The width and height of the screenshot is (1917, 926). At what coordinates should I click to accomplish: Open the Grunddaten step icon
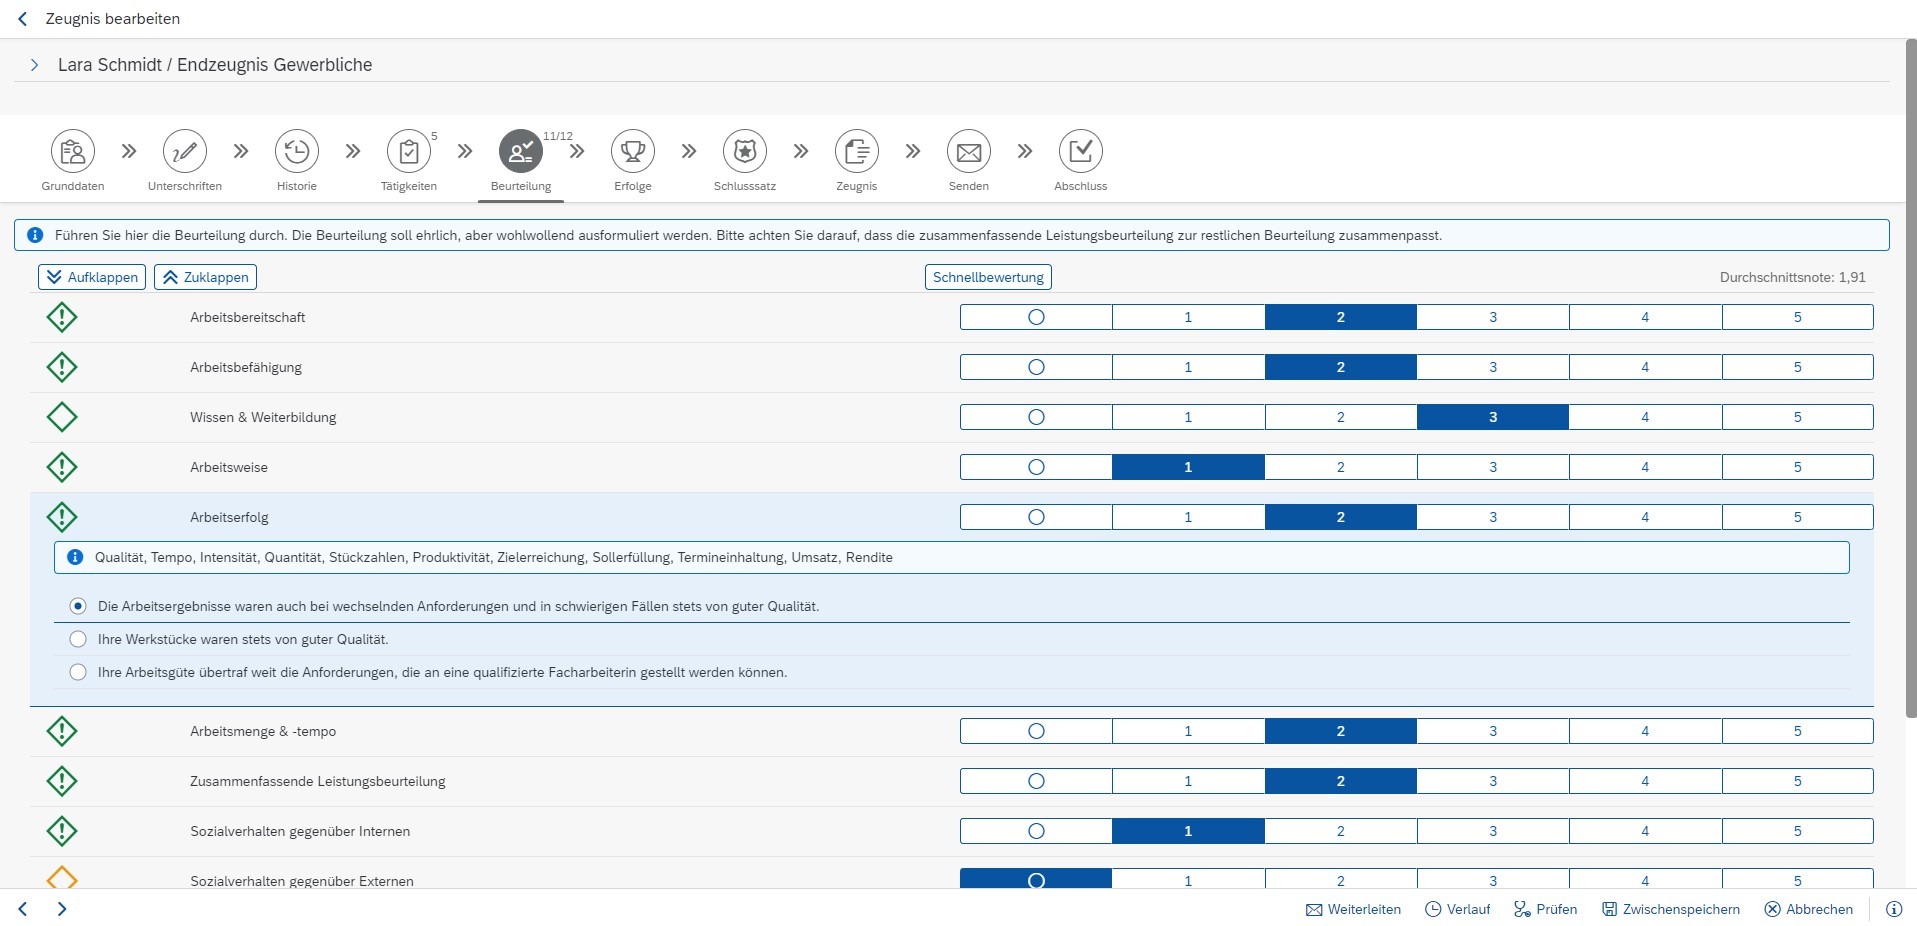click(73, 151)
